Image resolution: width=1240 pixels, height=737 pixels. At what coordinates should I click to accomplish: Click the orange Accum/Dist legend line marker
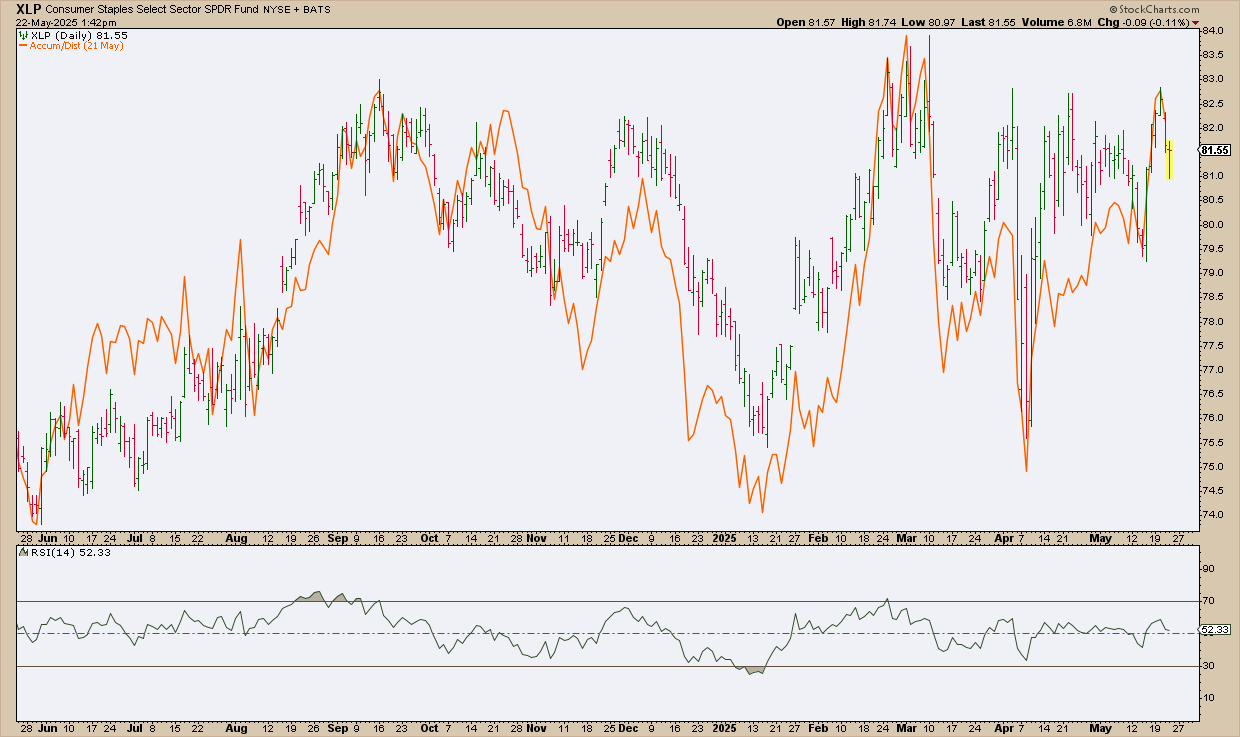coord(24,46)
